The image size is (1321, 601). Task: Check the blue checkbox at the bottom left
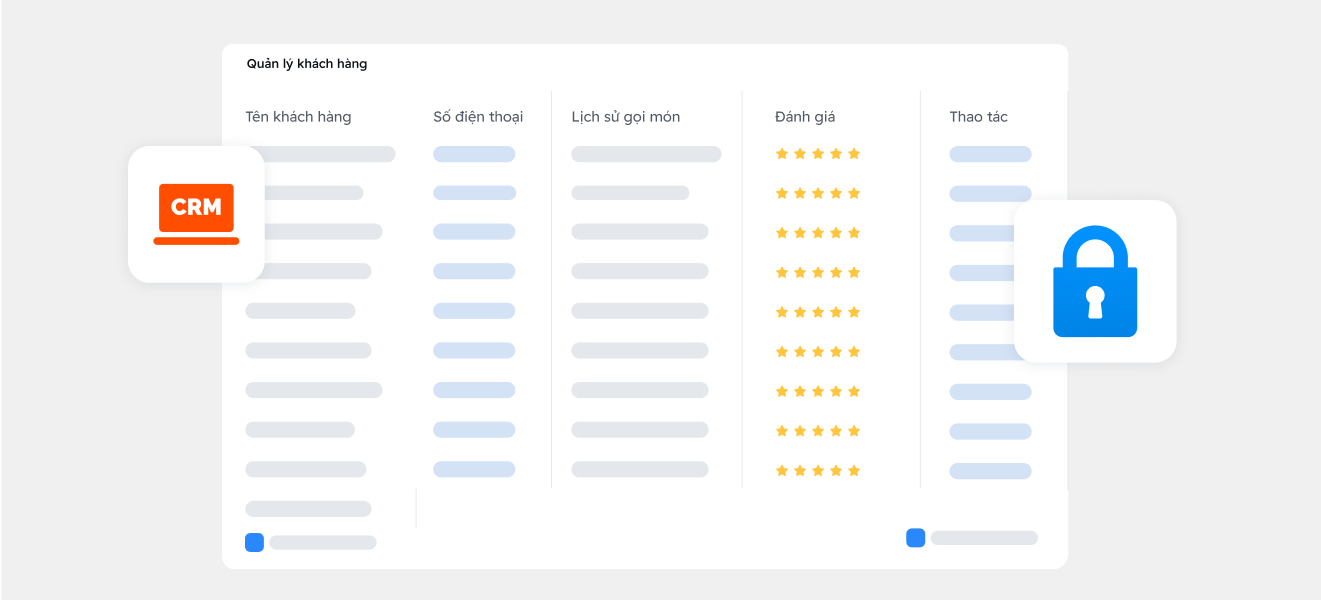[254, 542]
